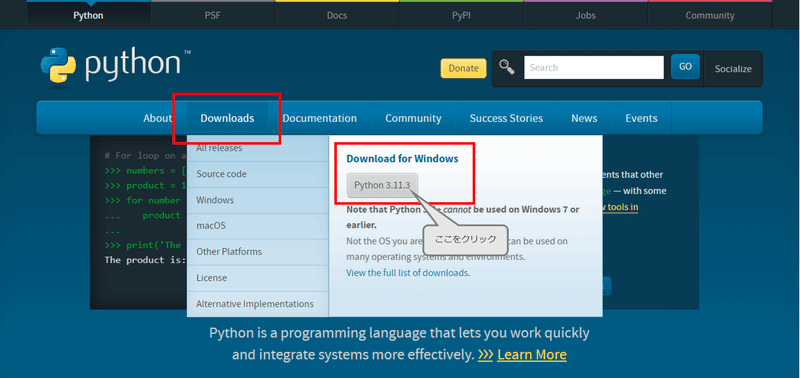Choose License in Downloads submenu
The height and width of the screenshot is (378, 800).
[258, 278]
